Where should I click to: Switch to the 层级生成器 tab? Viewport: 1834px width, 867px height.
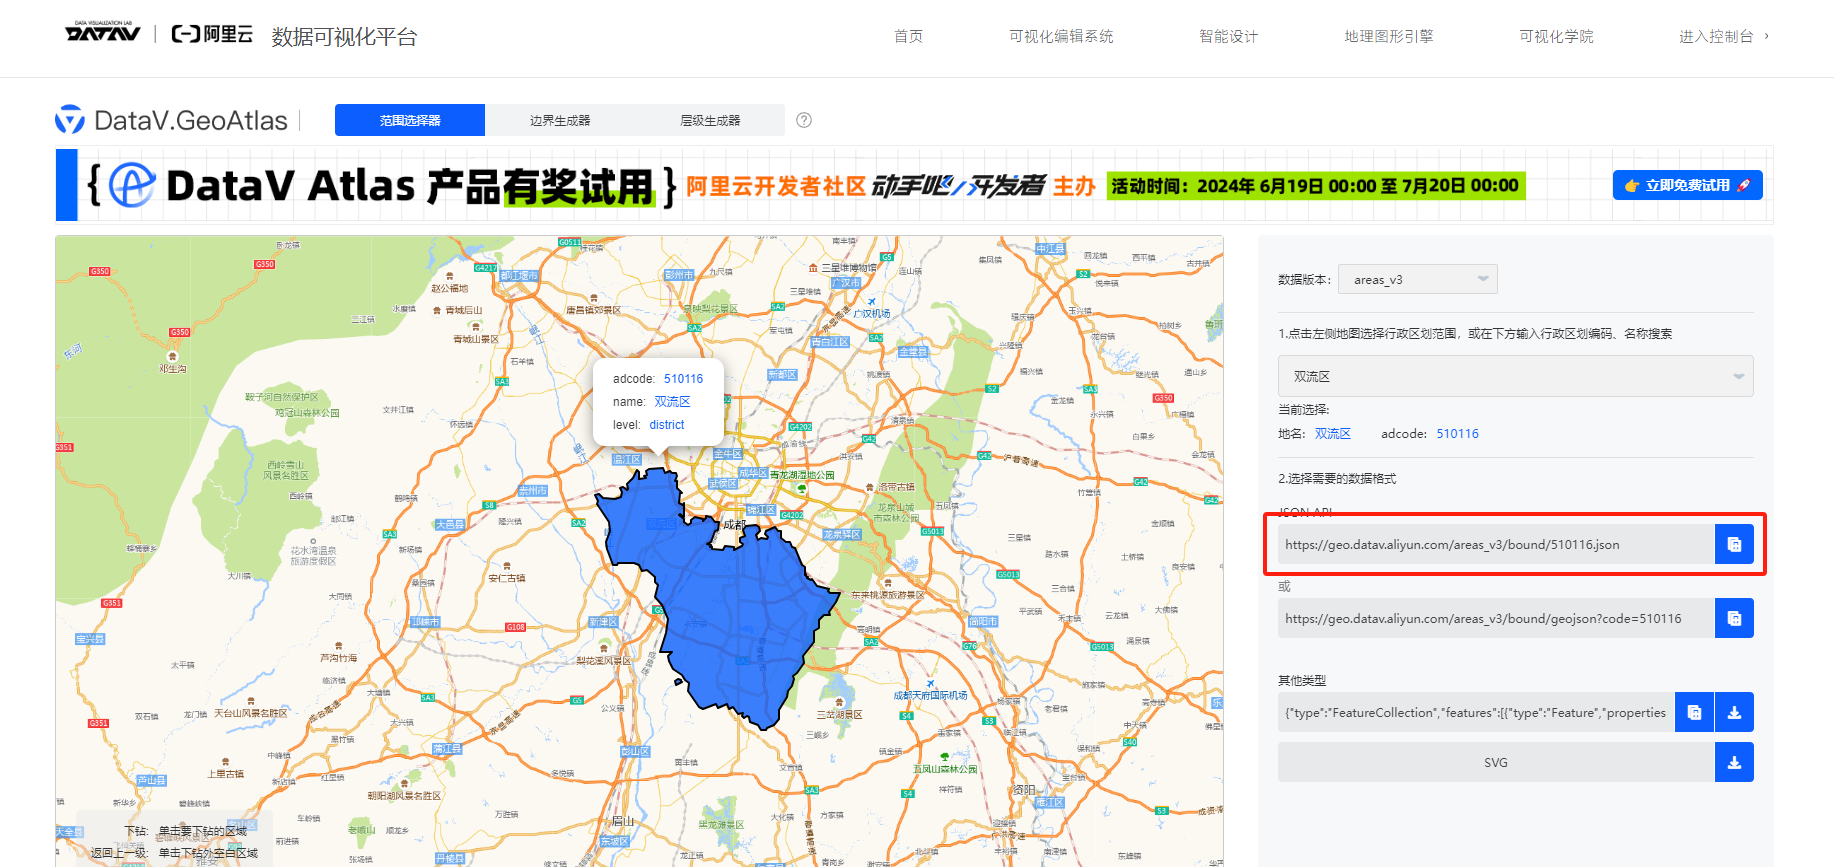(710, 120)
